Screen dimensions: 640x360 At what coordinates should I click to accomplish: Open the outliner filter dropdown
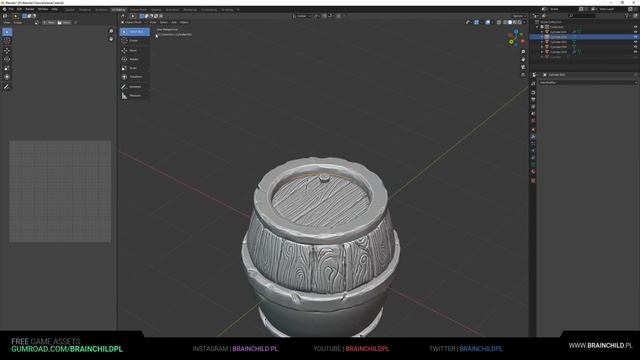tap(628, 16)
